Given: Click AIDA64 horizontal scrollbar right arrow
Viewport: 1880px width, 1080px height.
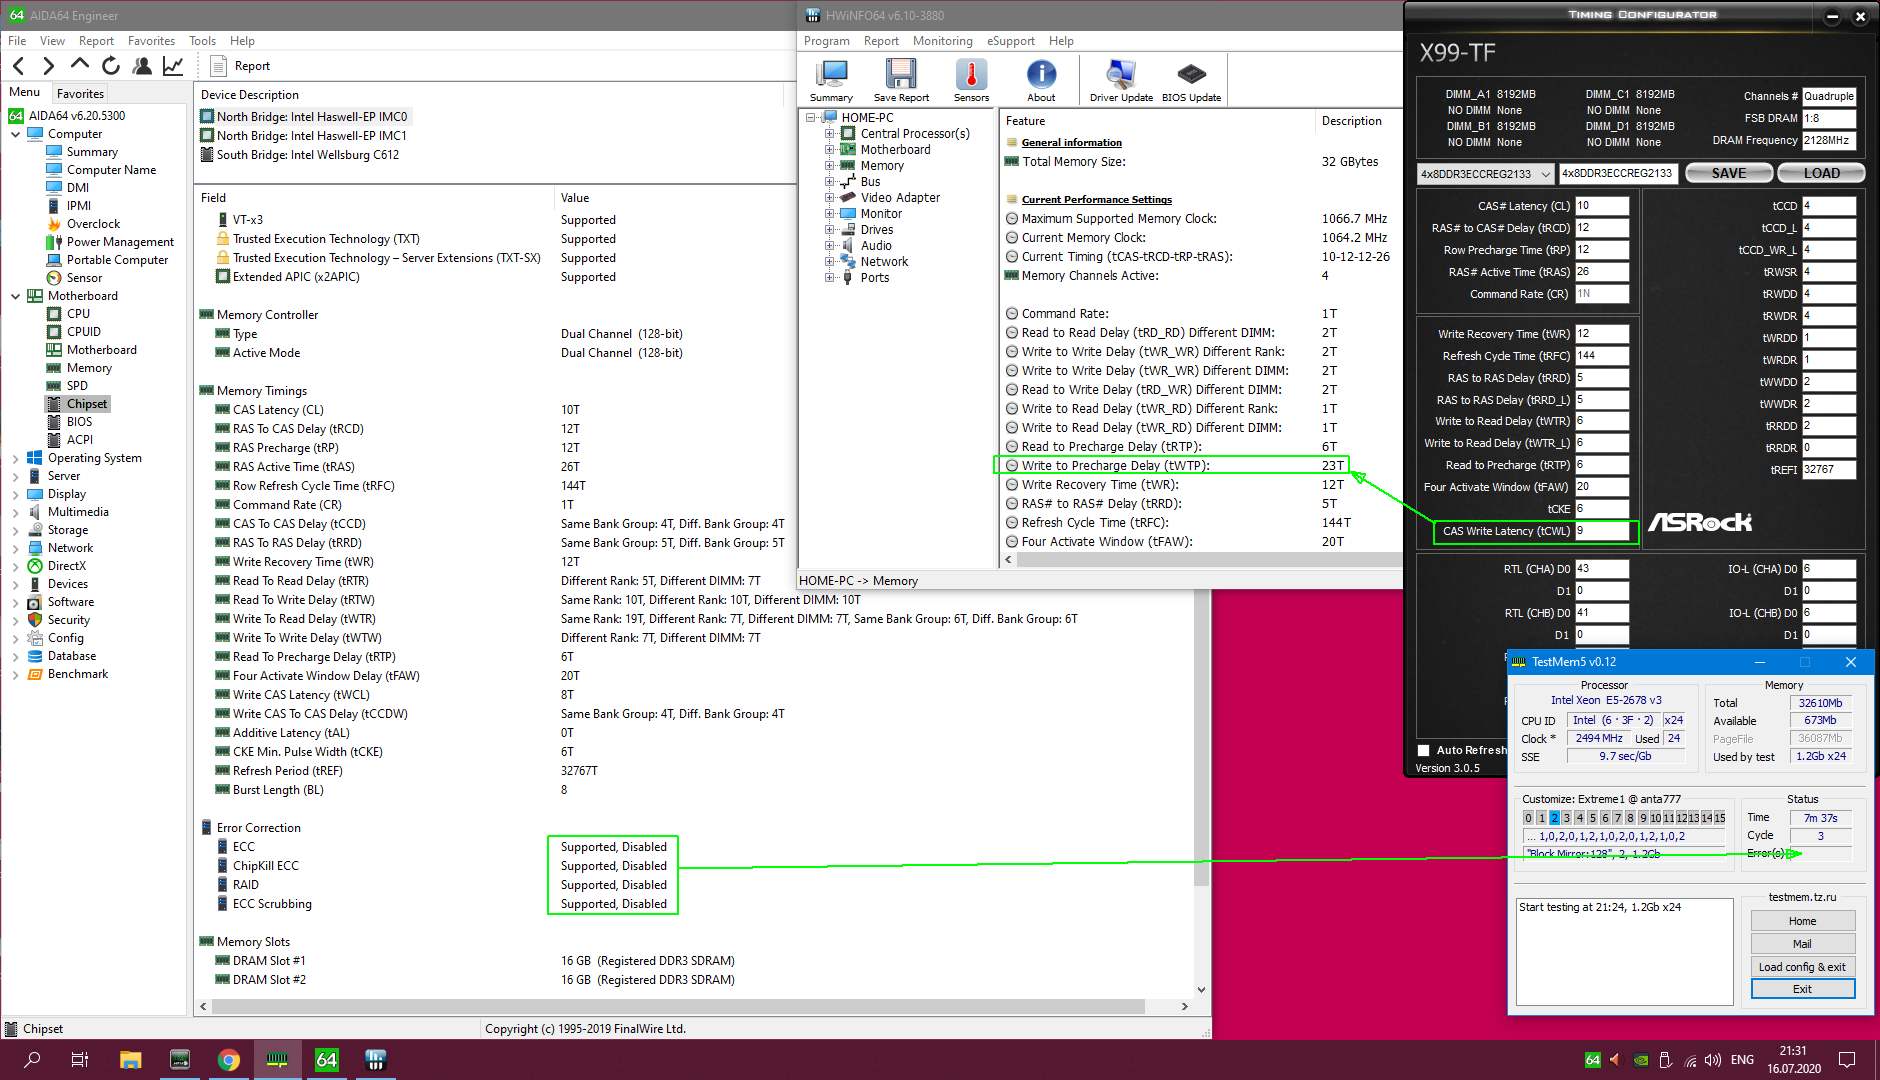Looking at the screenshot, I should pyautogui.click(x=1185, y=1006).
